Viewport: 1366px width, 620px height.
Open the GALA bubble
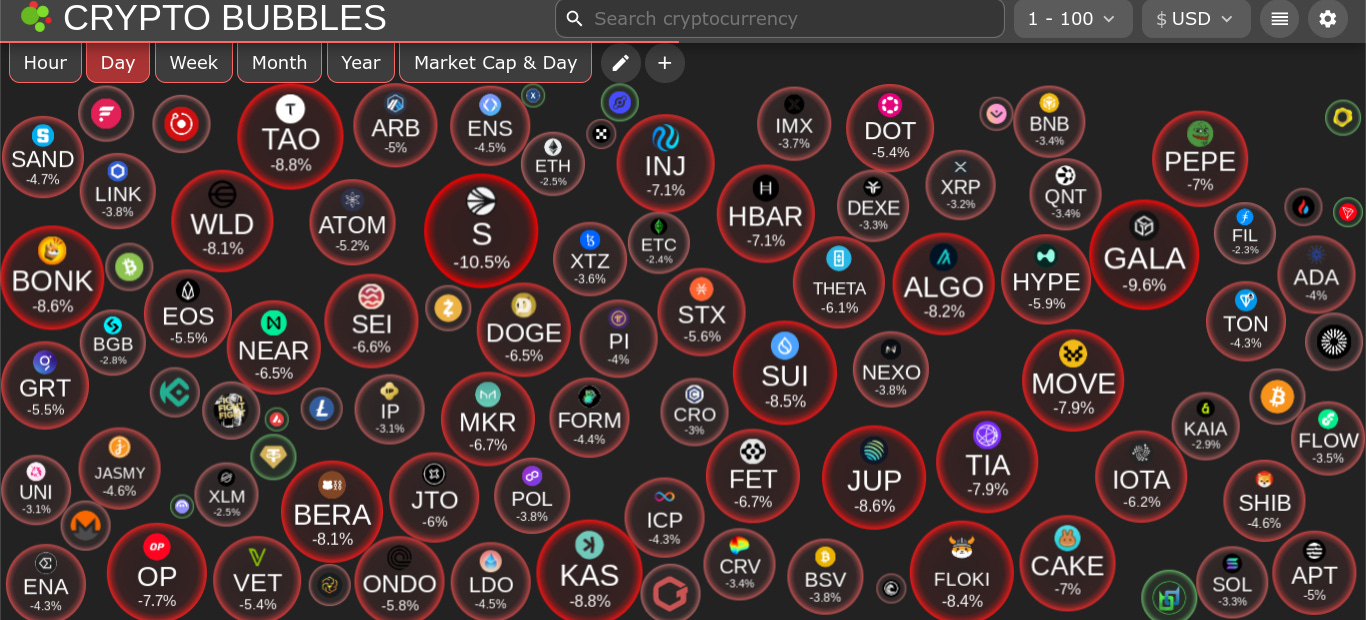pyautogui.click(x=1144, y=254)
